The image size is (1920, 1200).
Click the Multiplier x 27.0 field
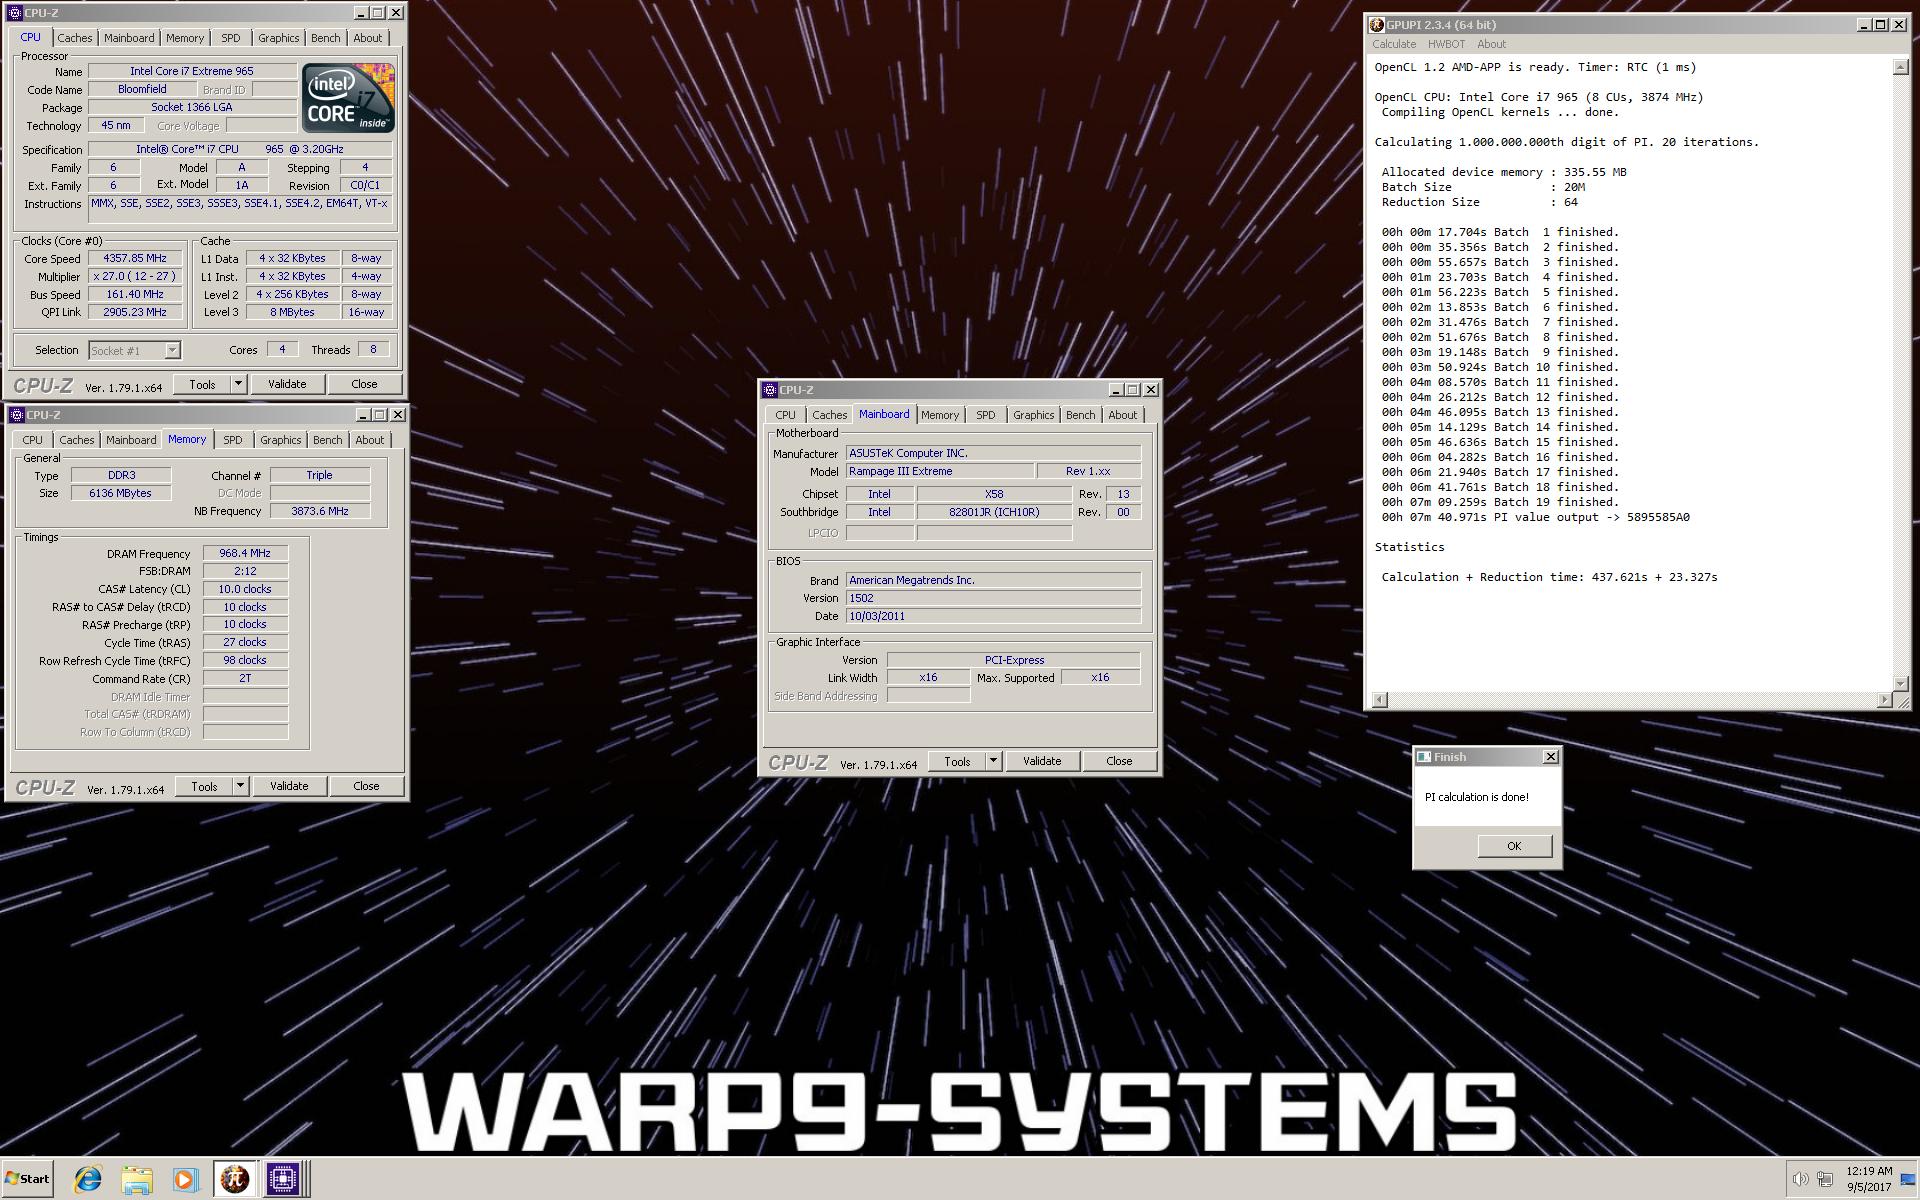point(135,276)
